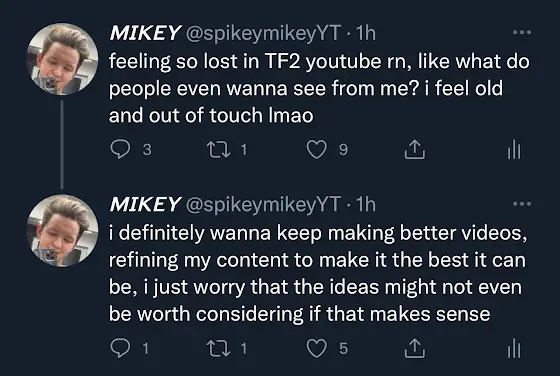This screenshot has height=376, width=560.
Task: Retweet the first tweet about feeling lost
Action: click(x=219, y=149)
